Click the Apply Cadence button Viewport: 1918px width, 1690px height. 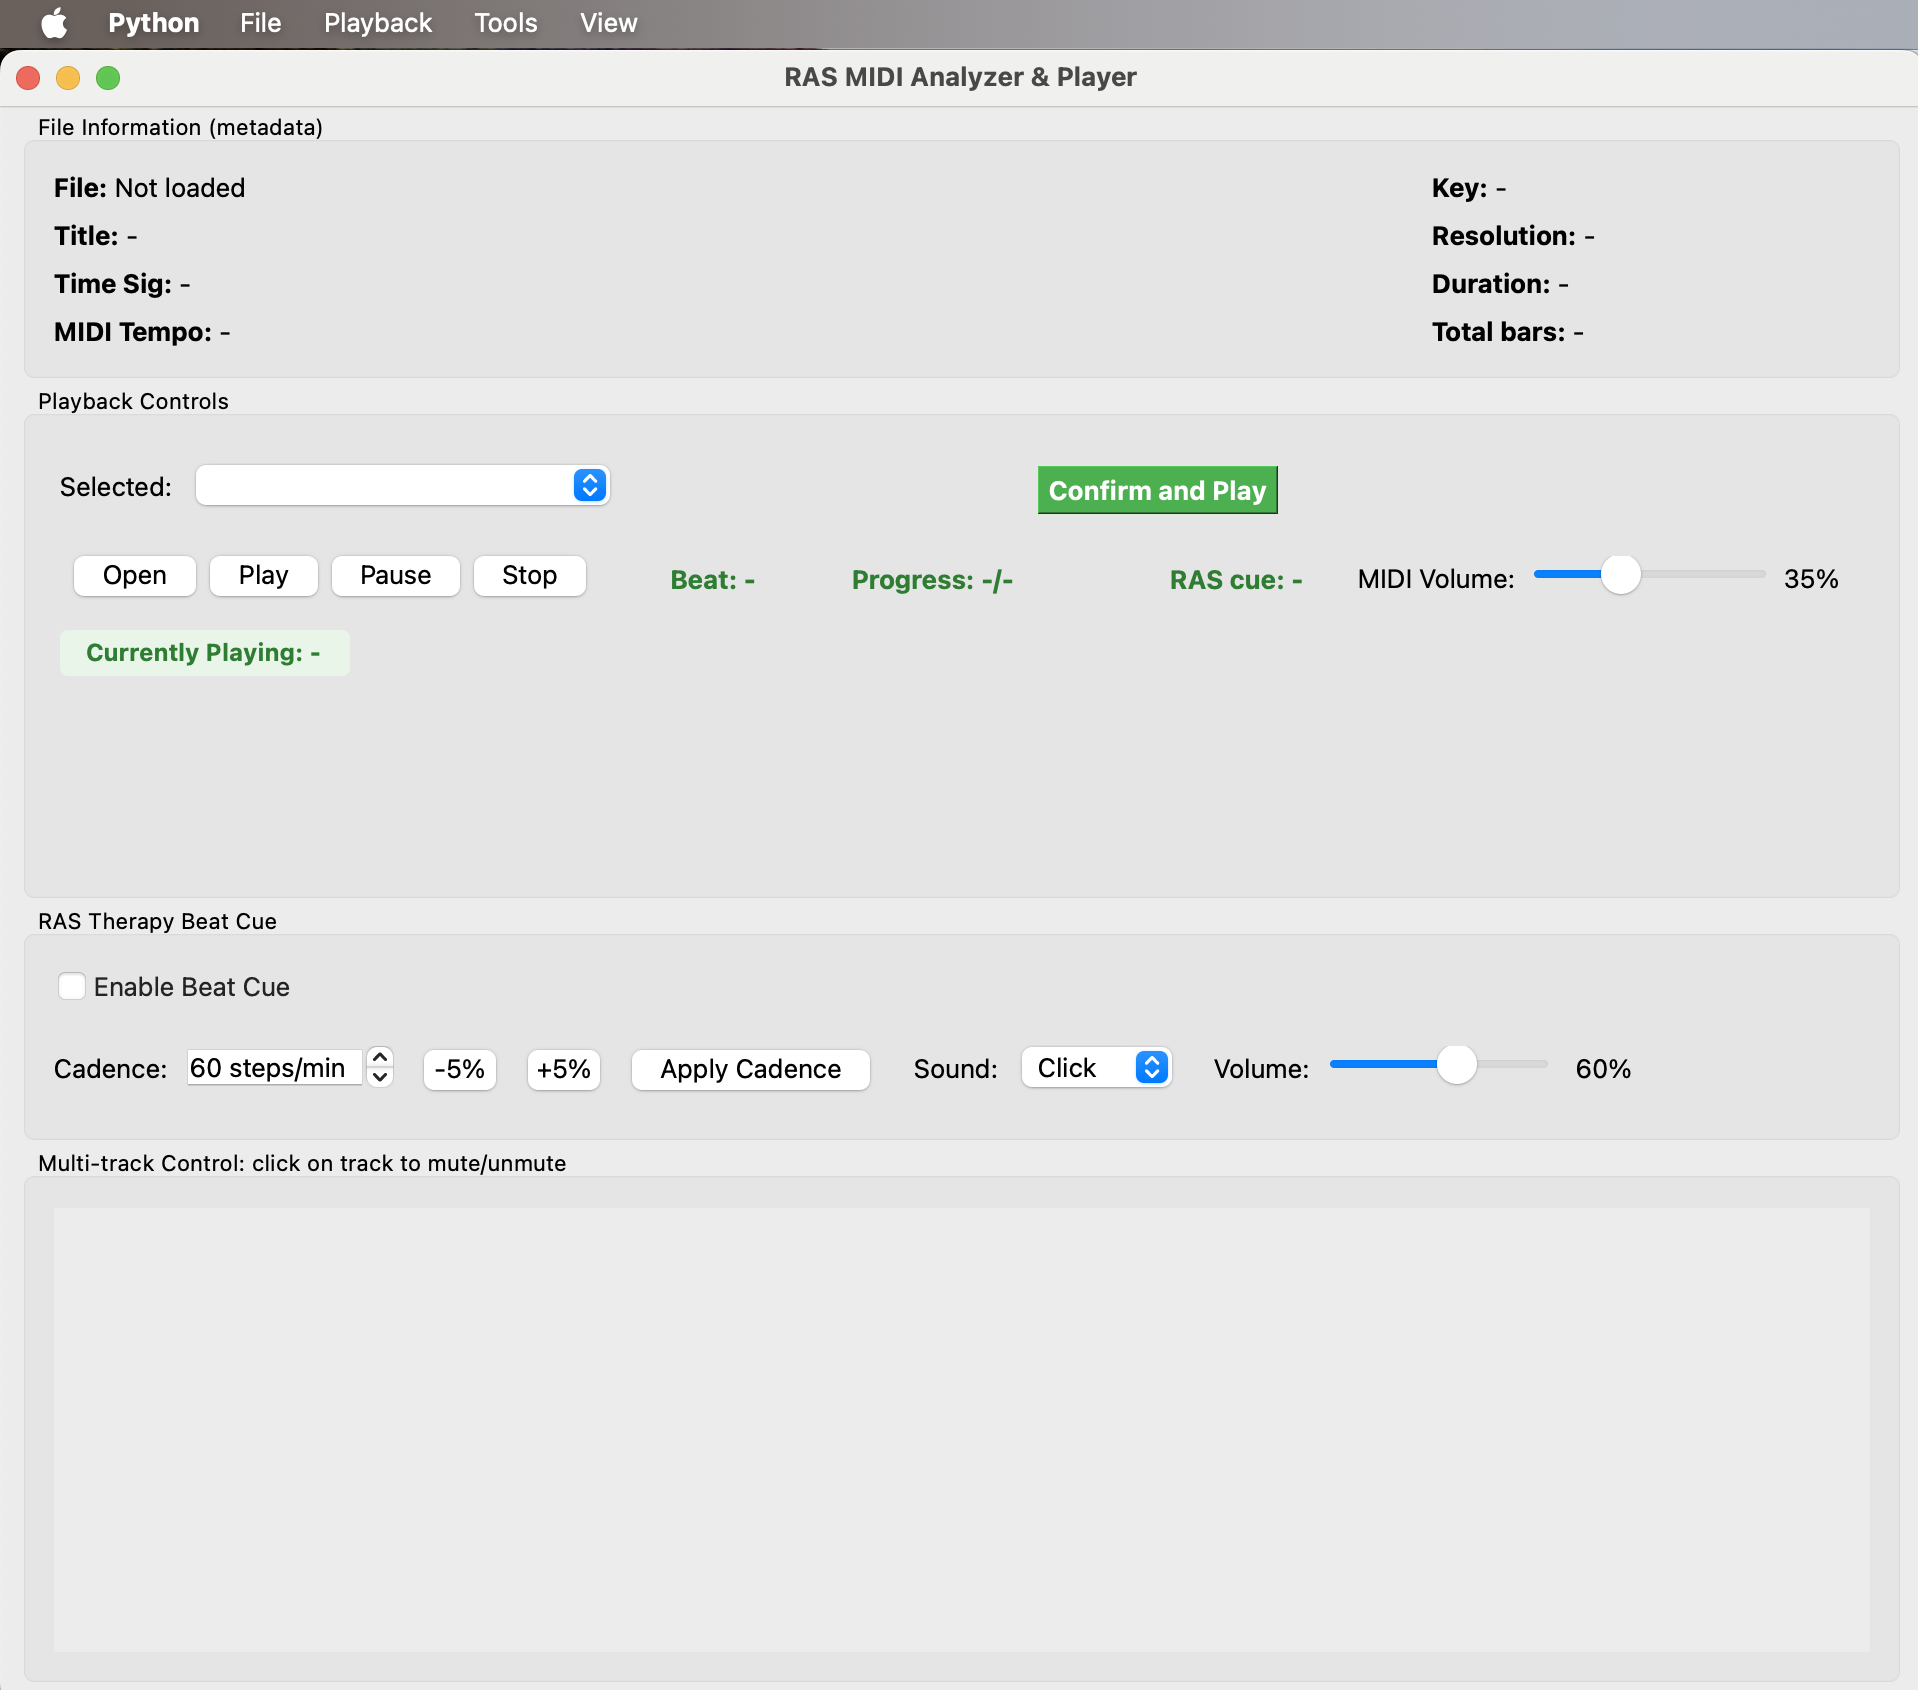click(x=750, y=1070)
